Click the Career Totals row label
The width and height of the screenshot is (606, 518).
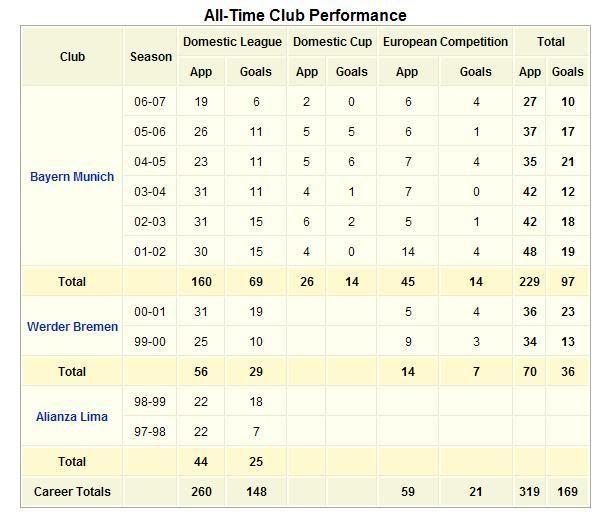[72, 492]
